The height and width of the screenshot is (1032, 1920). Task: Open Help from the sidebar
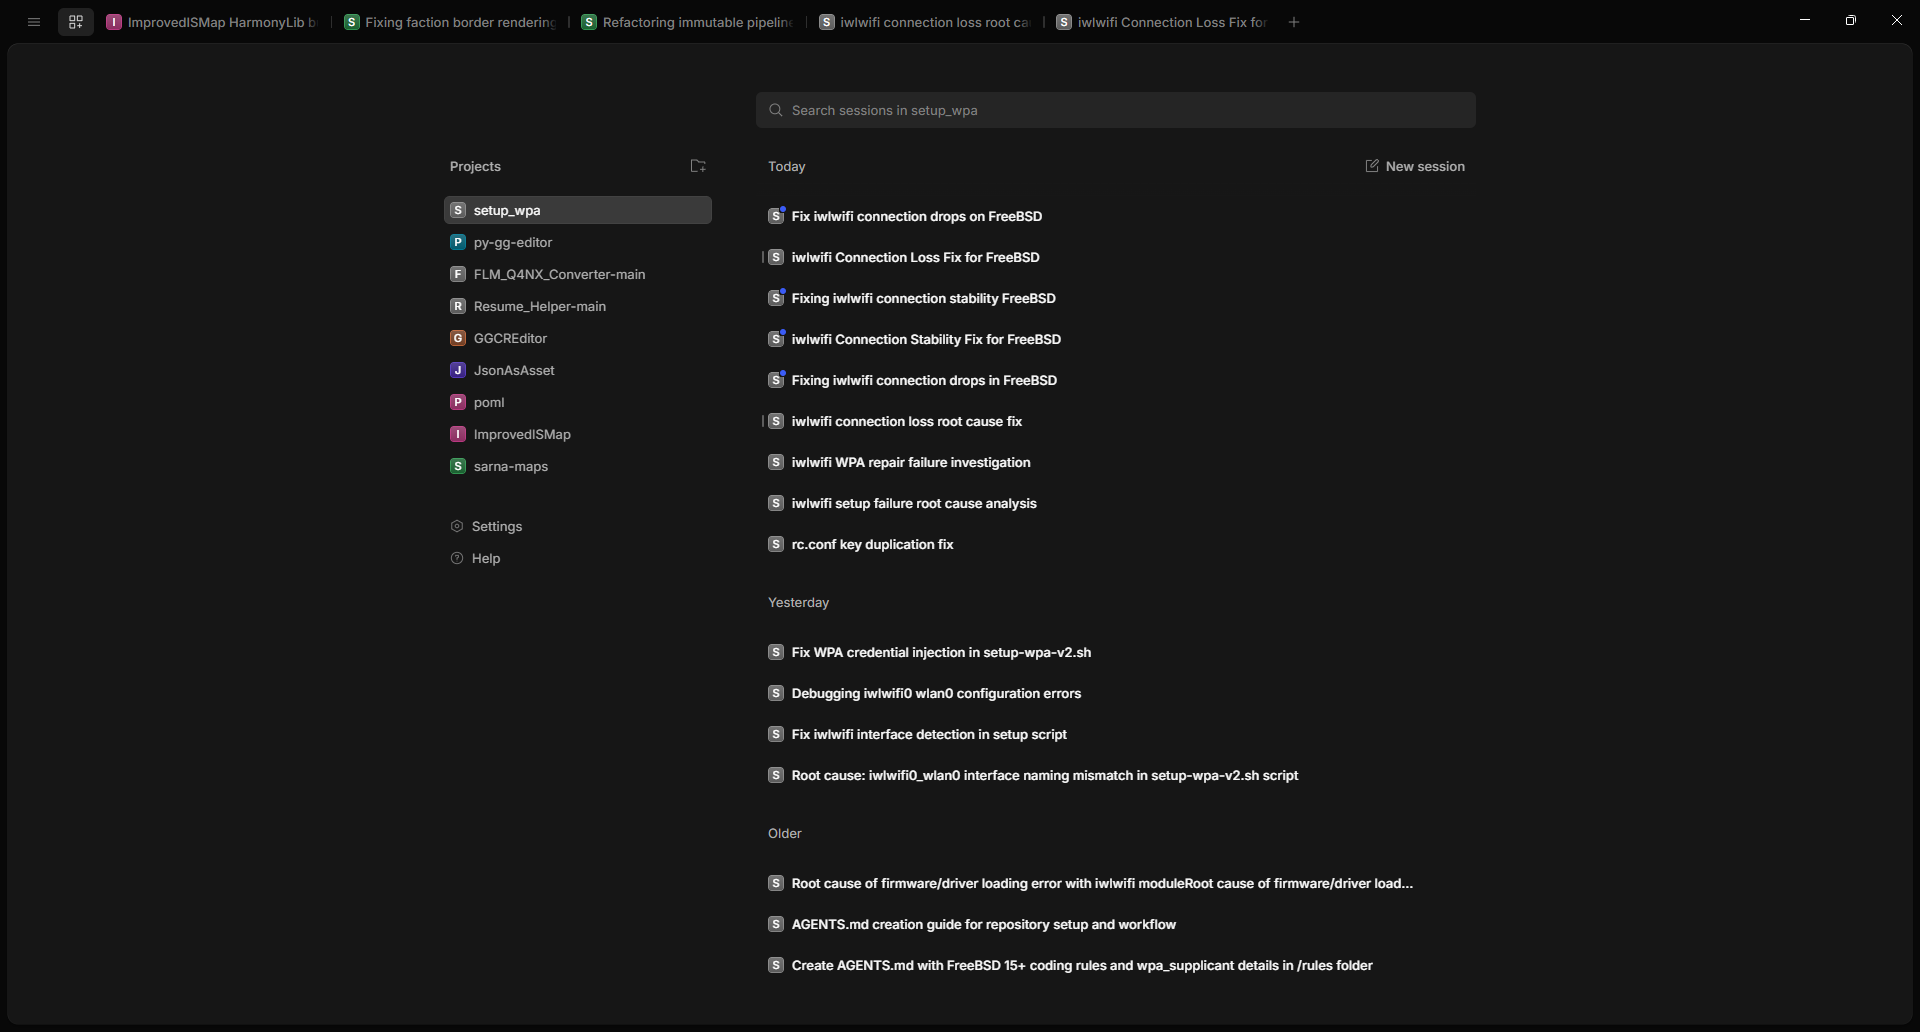click(475, 558)
